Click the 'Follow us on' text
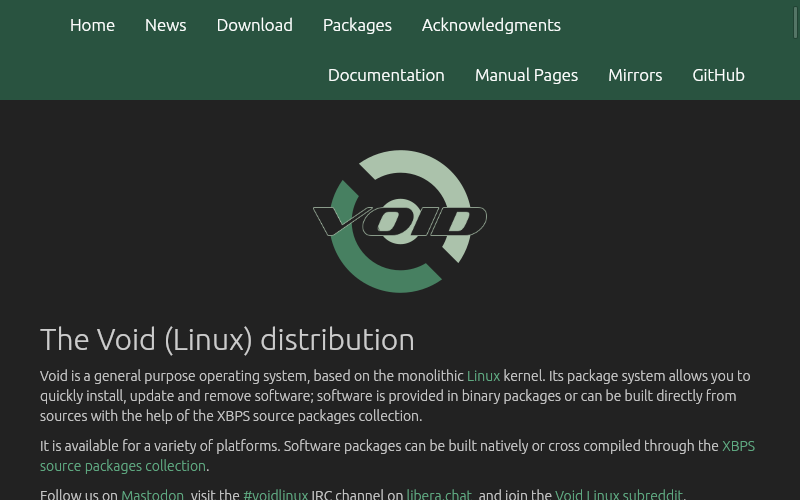The height and width of the screenshot is (500, 800). [x=78, y=494]
